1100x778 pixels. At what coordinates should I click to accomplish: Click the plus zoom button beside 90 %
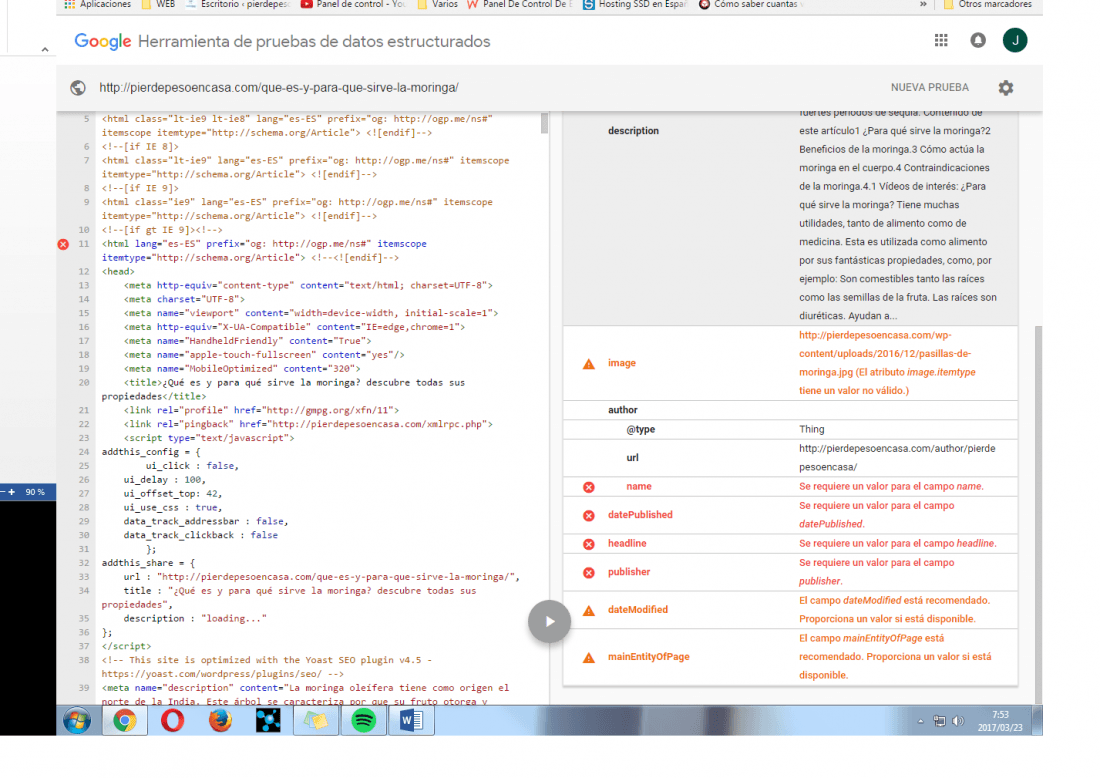[x=11, y=492]
